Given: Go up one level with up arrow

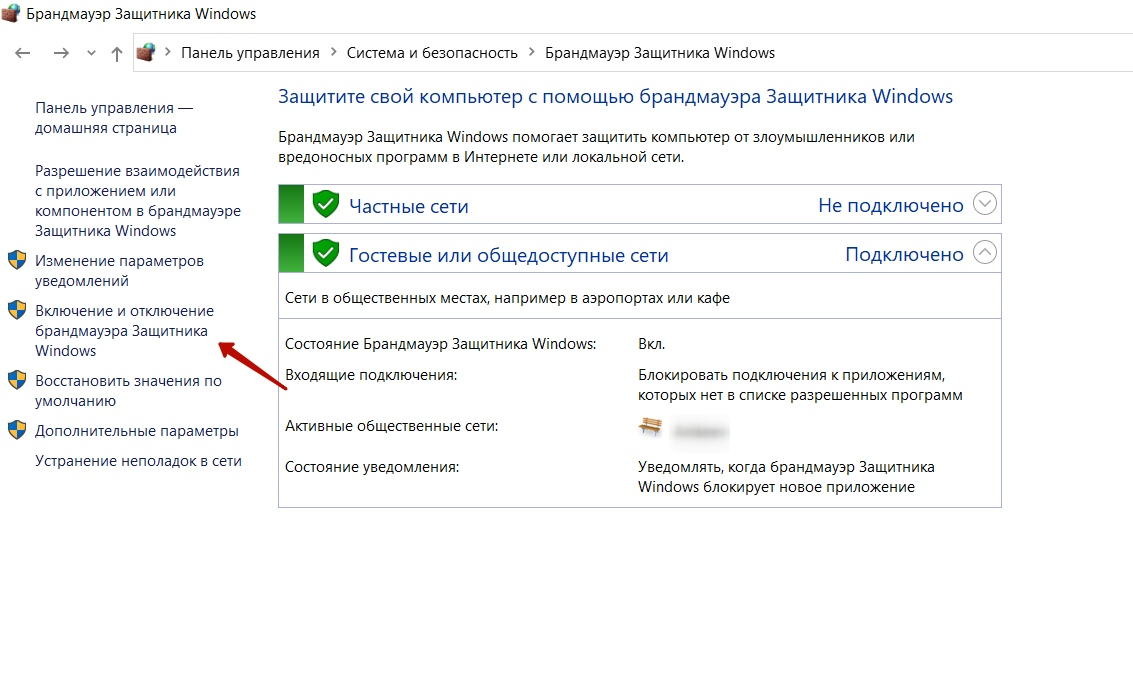Looking at the screenshot, I should [x=116, y=53].
